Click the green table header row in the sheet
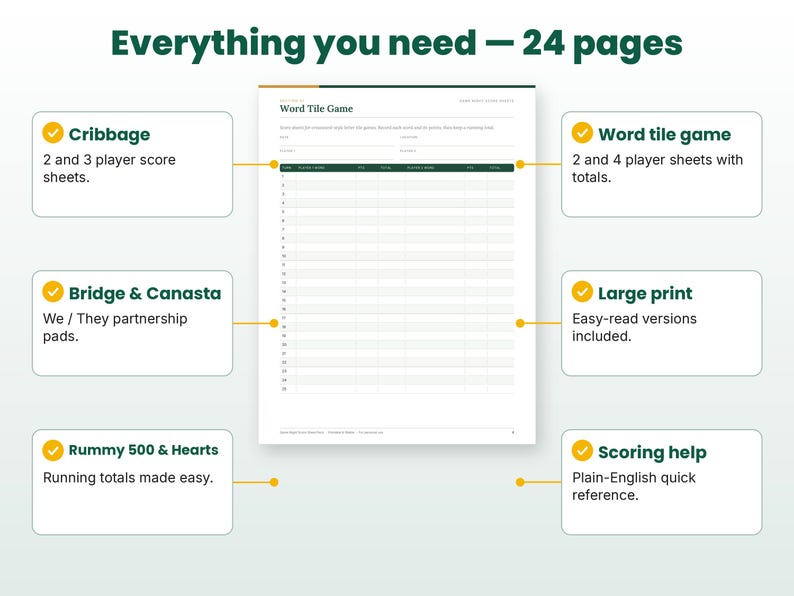The width and height of the screenshot is (794, 596). 397,168
